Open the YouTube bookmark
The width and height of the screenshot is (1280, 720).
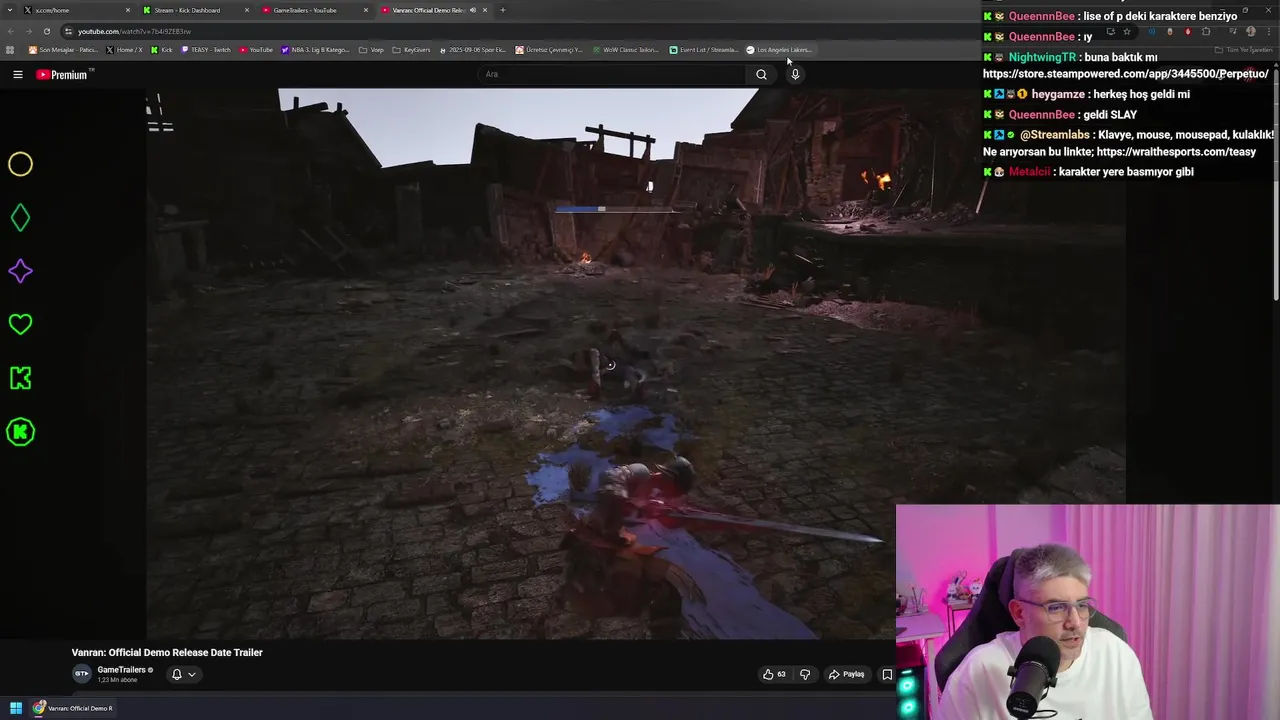256,50
